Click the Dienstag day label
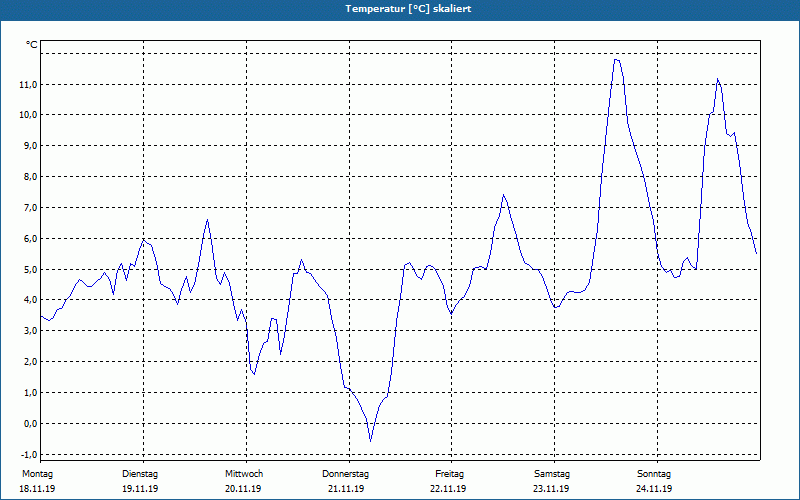The height and width of the screenshot is (500, 800). coord(140,474)
